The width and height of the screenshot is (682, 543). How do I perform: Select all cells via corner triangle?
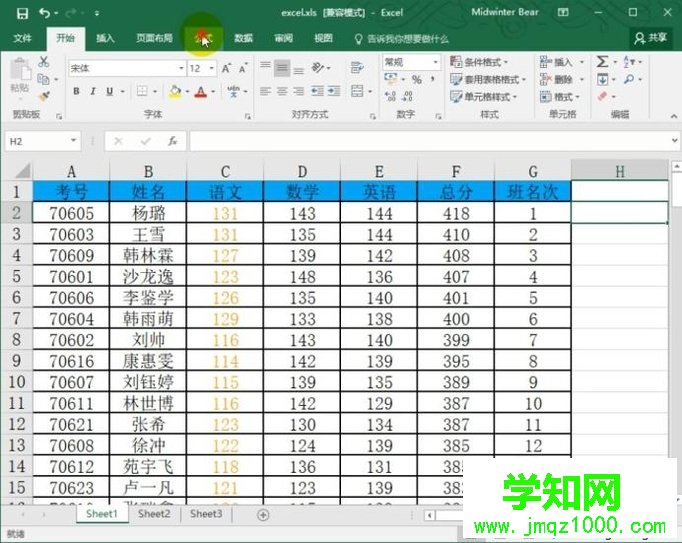click(22, 171)
